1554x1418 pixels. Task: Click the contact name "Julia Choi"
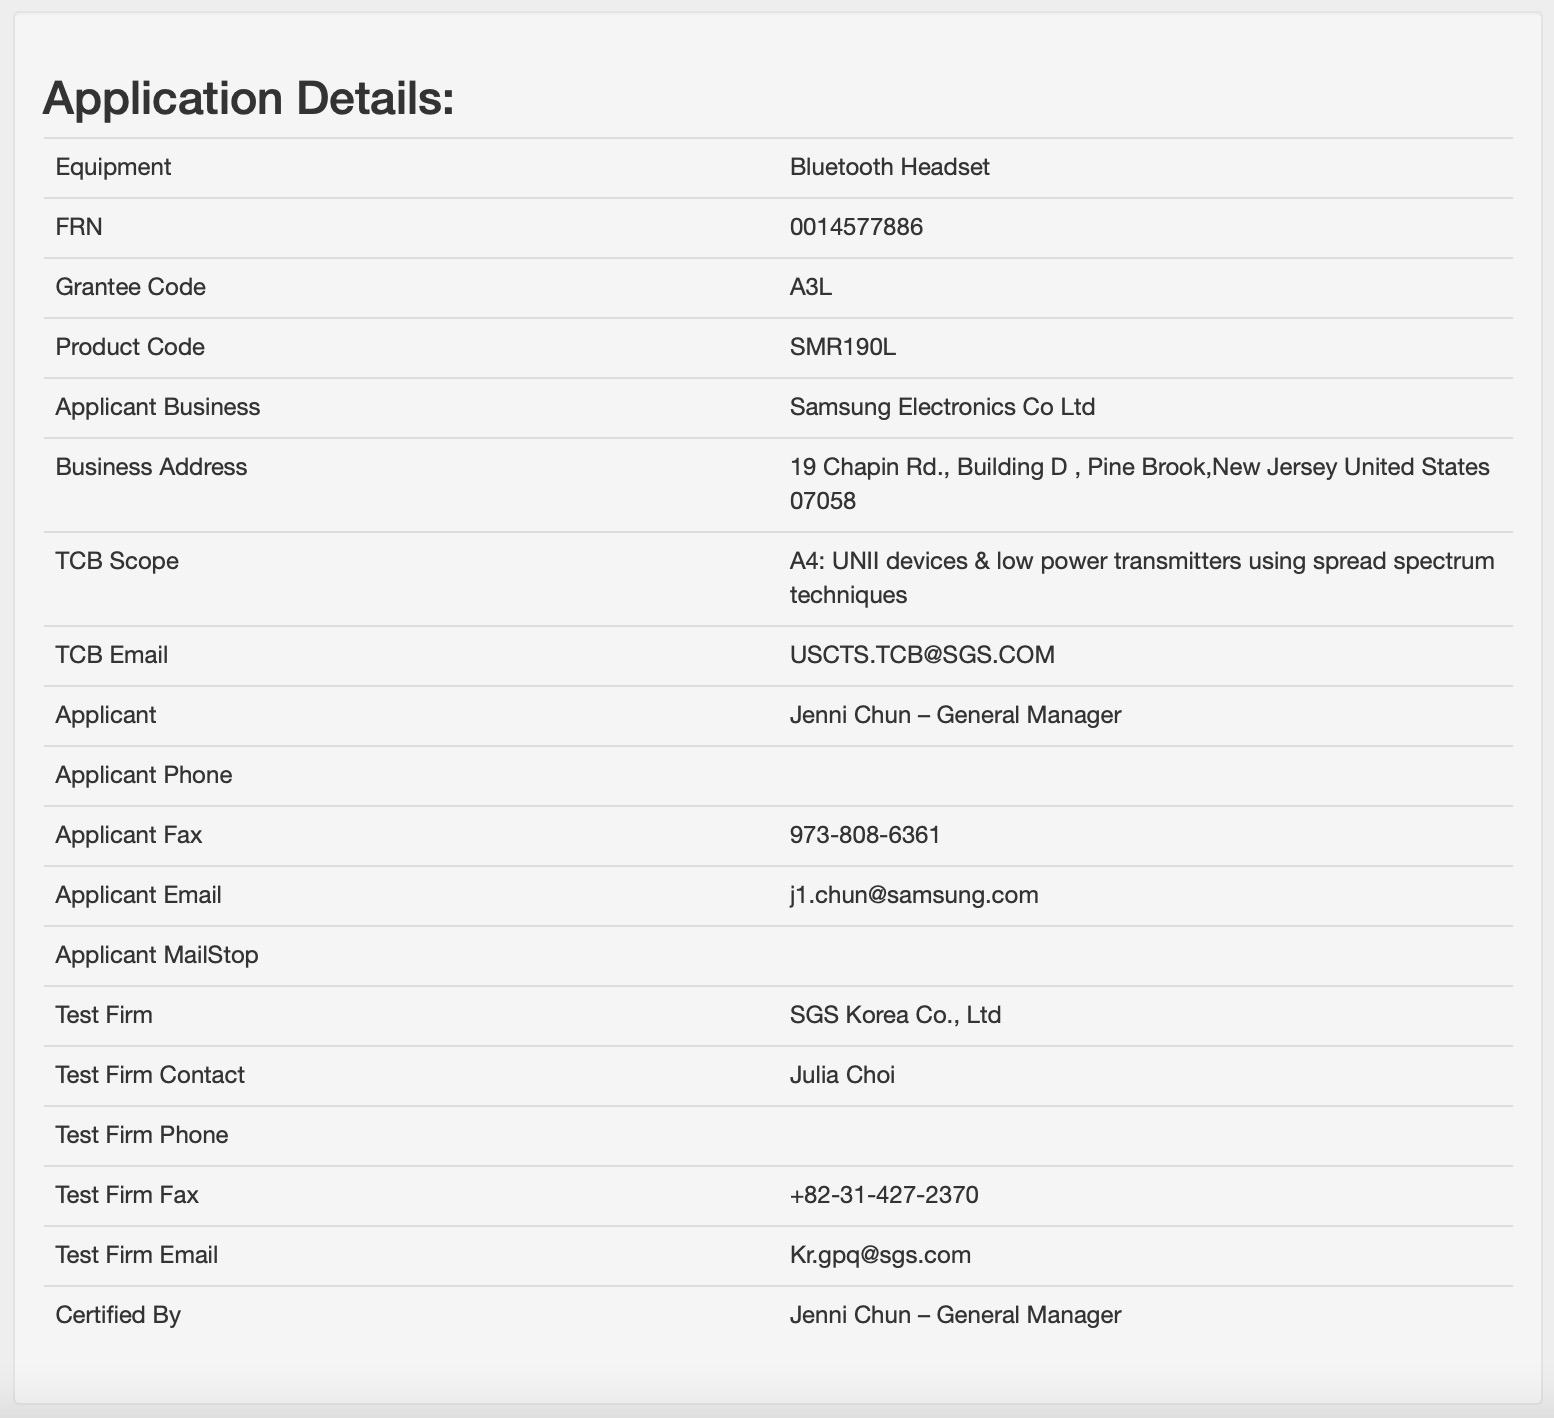(842, 1075)
